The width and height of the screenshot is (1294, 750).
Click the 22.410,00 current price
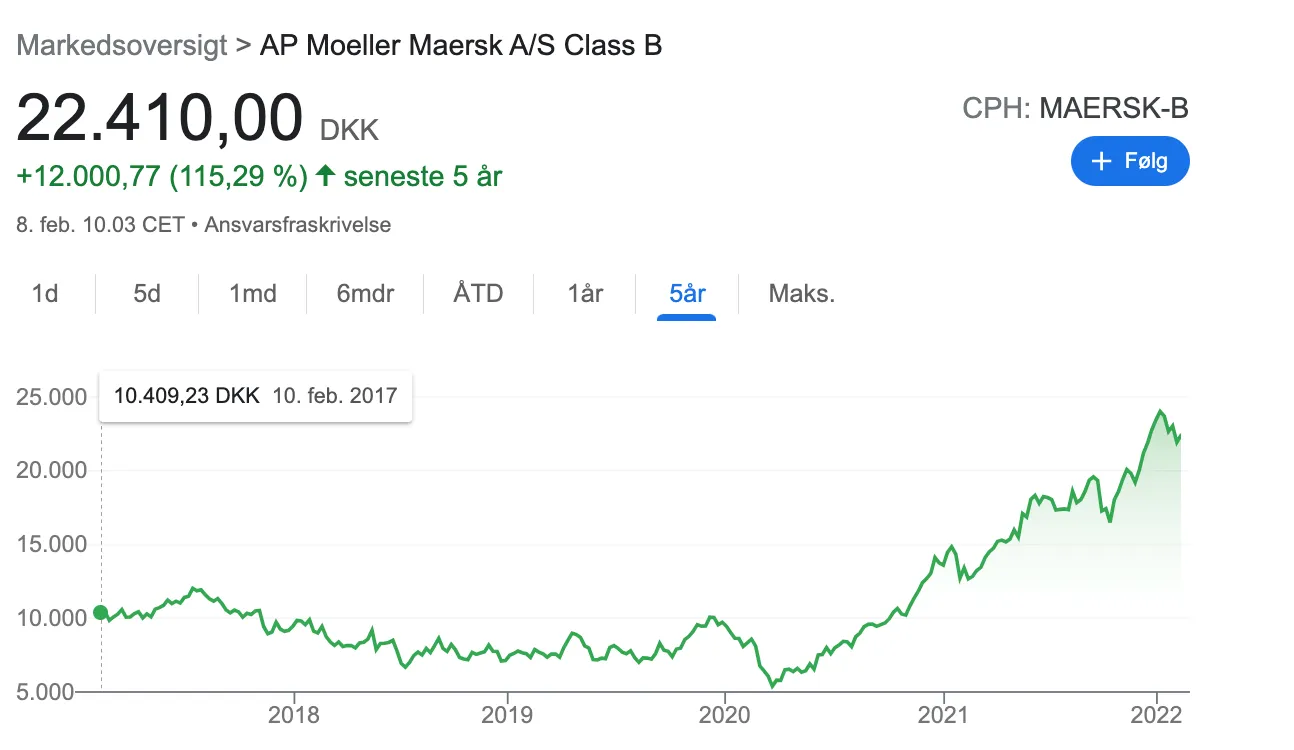(159, 119)
